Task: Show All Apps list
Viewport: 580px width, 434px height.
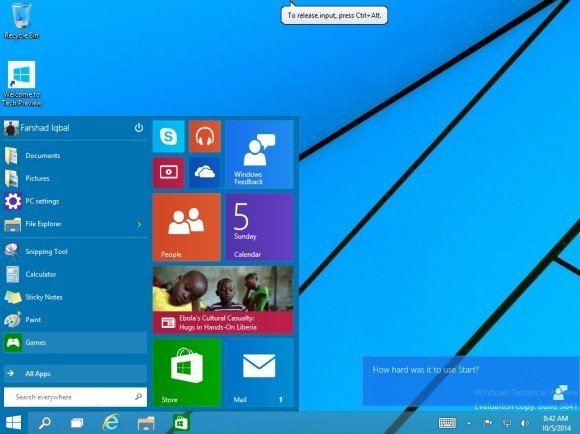Action: (75, 374)
